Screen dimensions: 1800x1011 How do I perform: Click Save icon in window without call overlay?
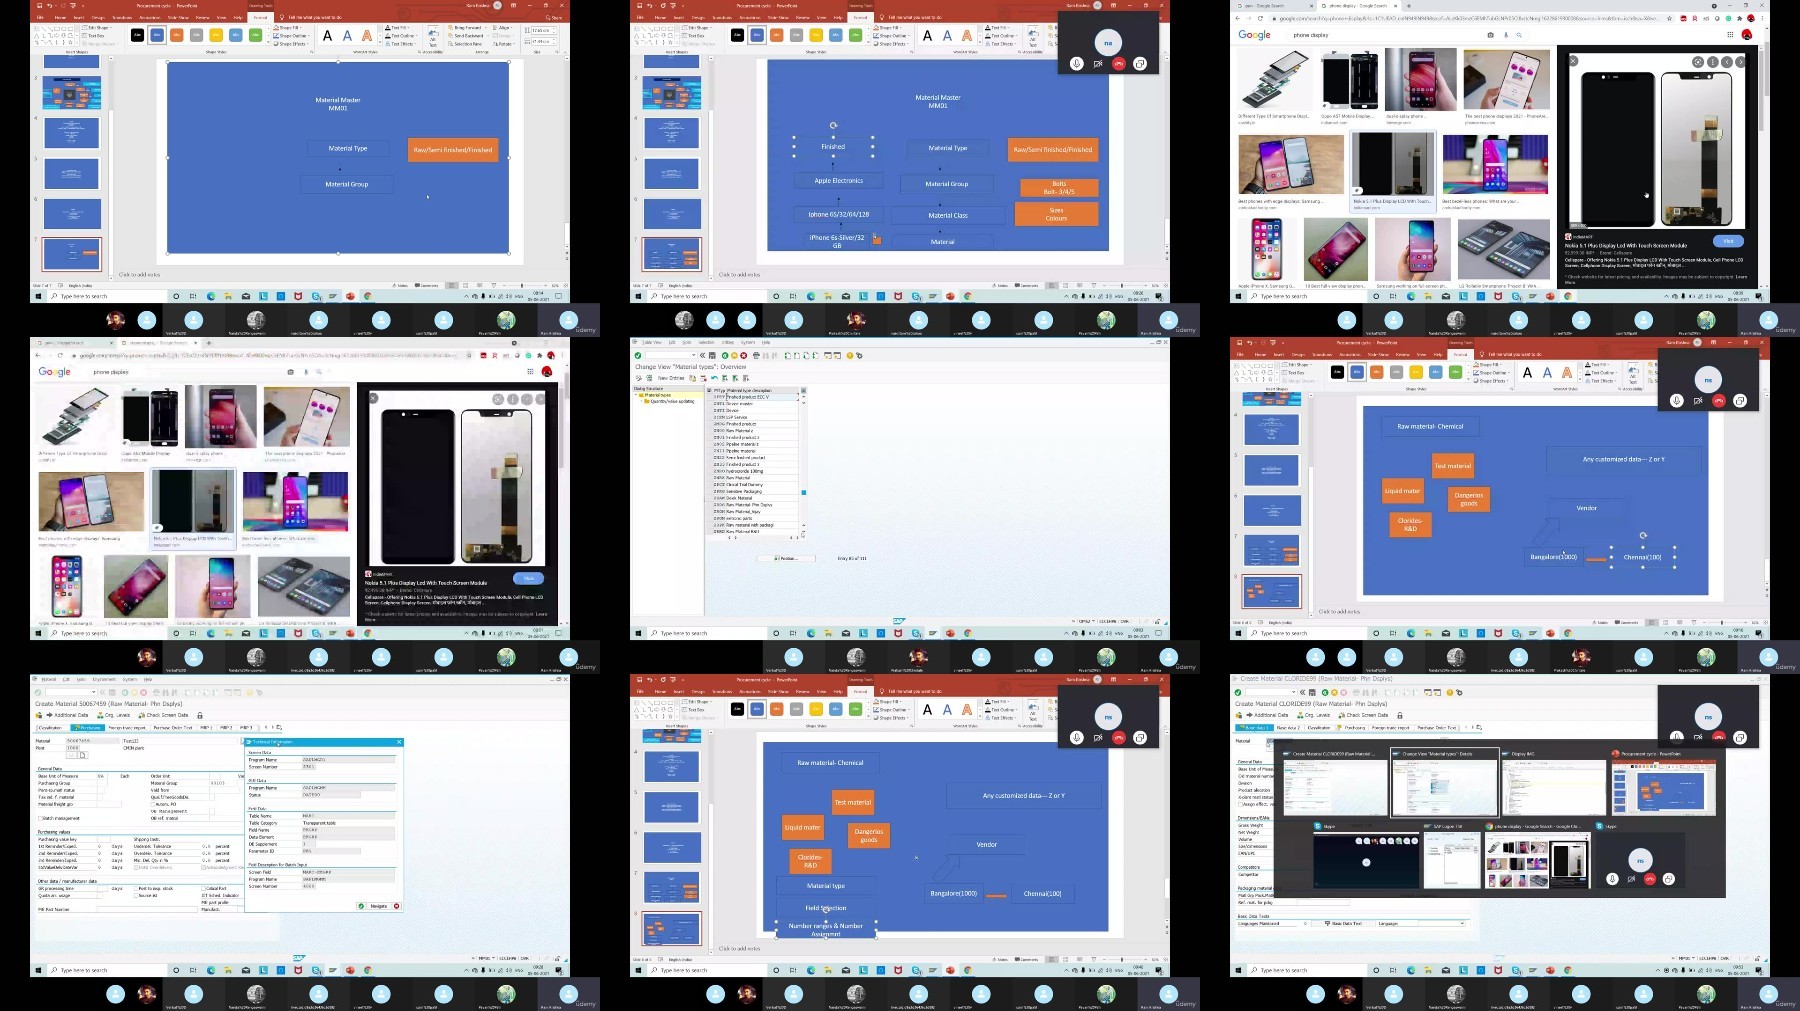39,5
